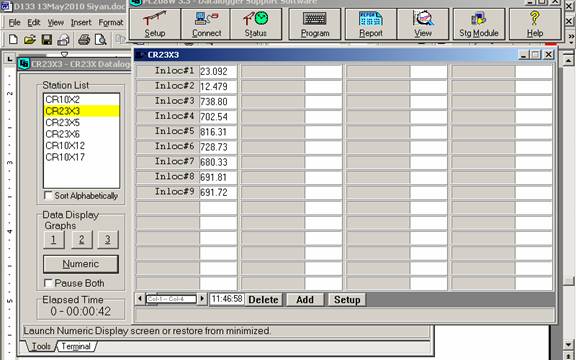
Task: Click the Add button in CR23X3 window
Action: 305,300
